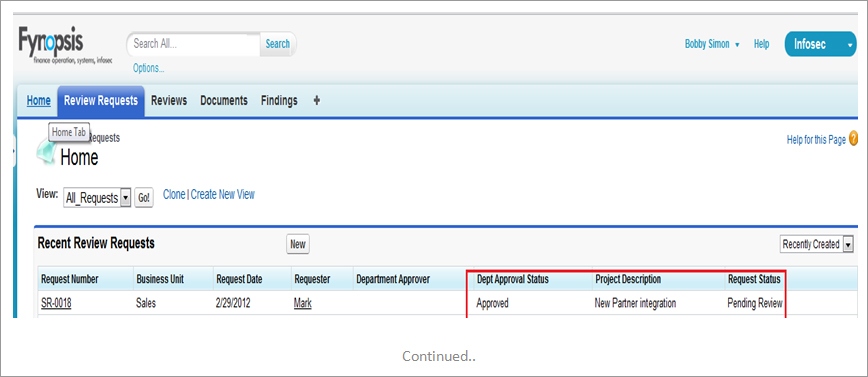Open requester Mark's record
868x377 pixels.
pyautogui.click(x=302, y=303)
